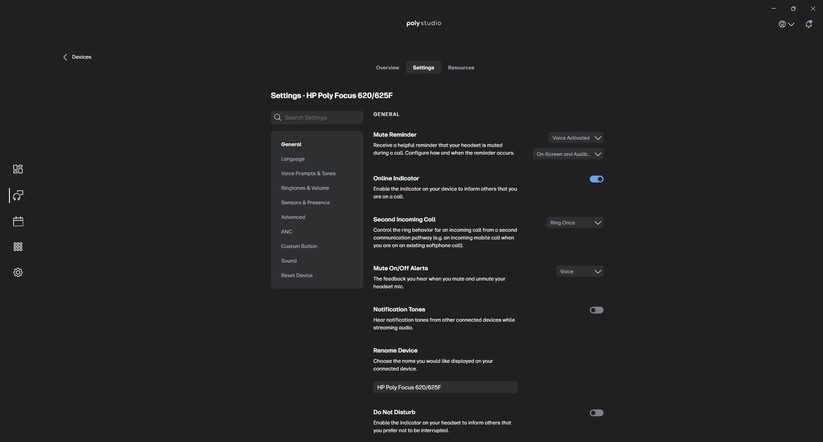Image resolution: width=823 pixels, height=442 pixels.
Task: Open Language settings category
Action: point(293,159)
